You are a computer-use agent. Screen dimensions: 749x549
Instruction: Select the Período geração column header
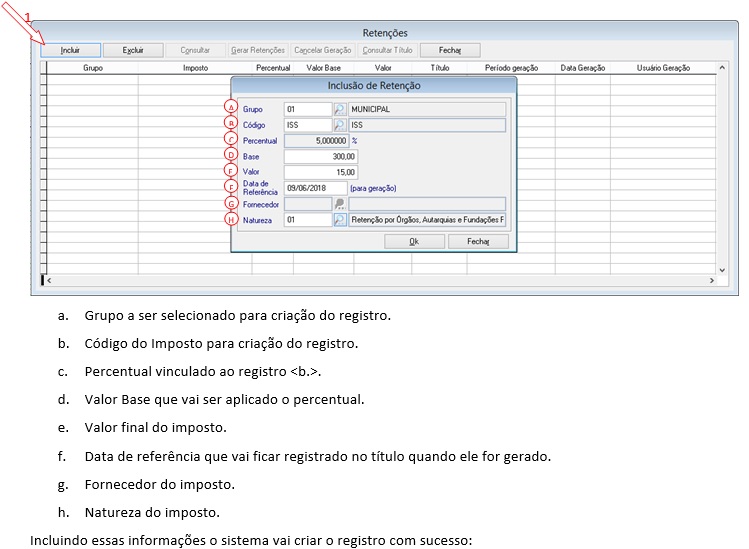click(x=511, y=68)
